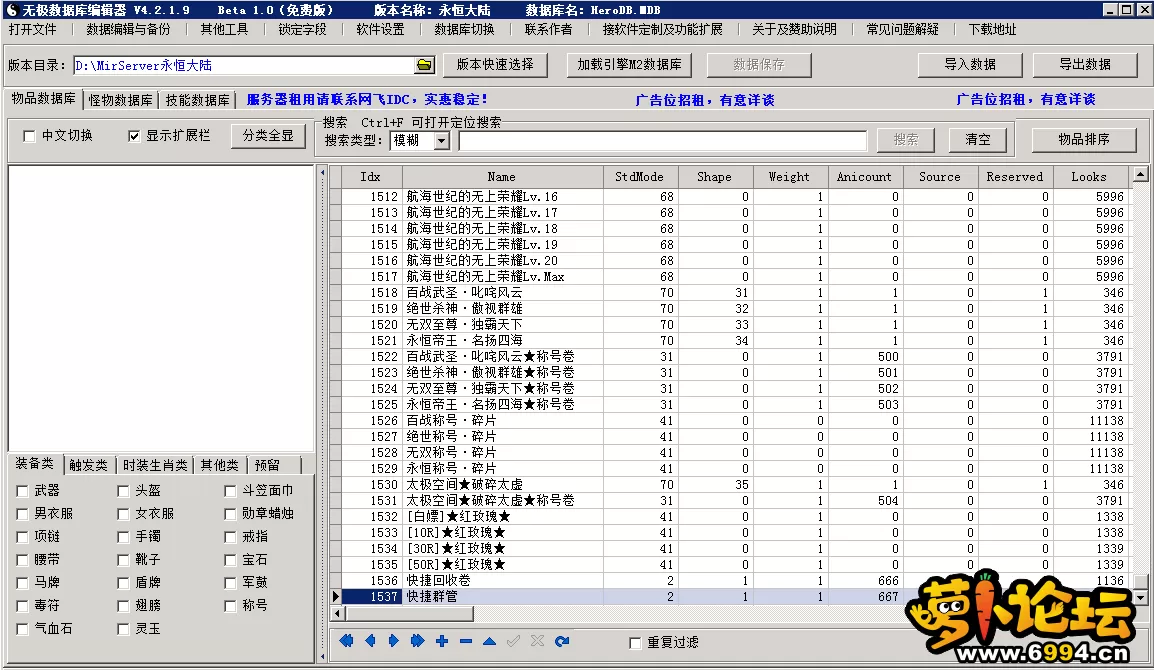Open the 常见问题解疑 menu
1154x670 pixels.
[902, 29]
